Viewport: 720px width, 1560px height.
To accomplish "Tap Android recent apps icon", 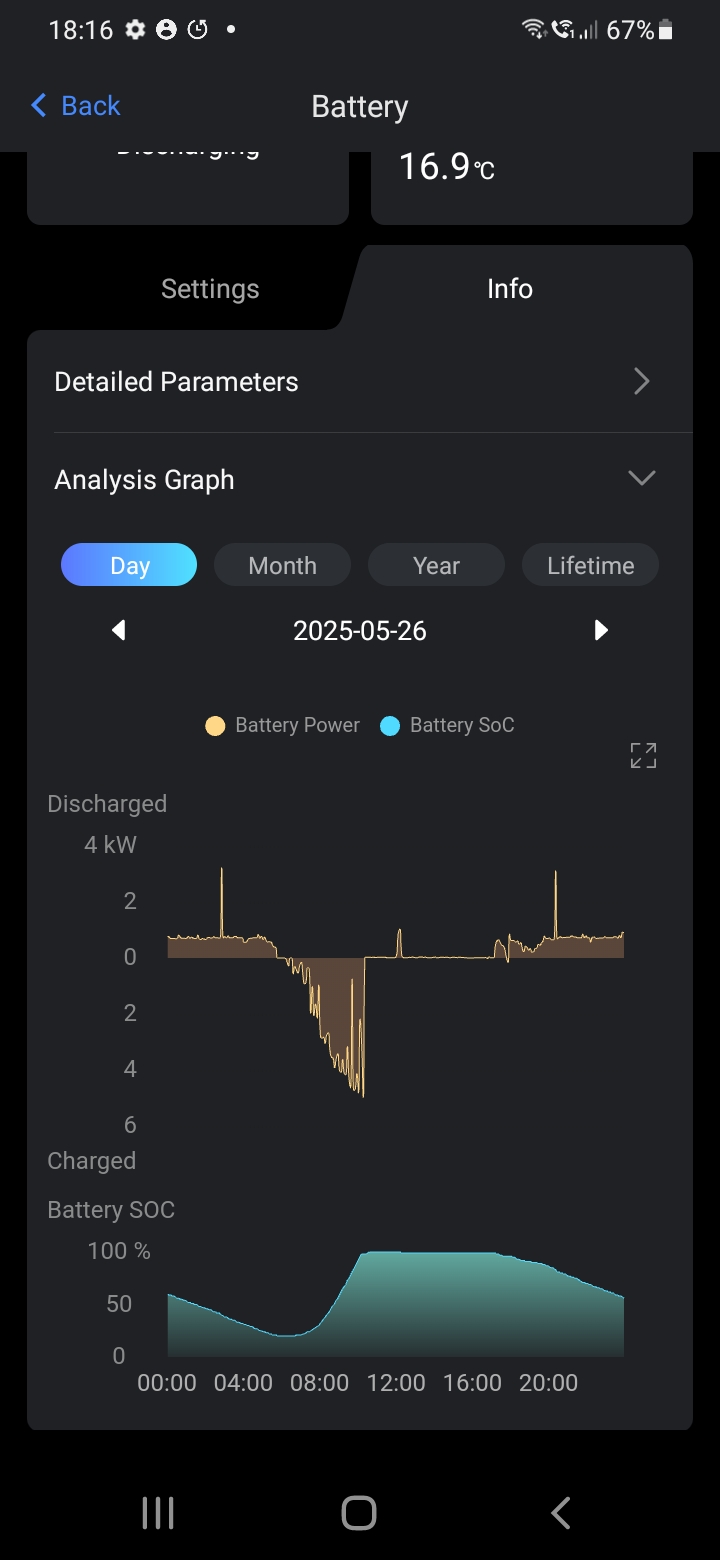I will [x=158, y=1513].
